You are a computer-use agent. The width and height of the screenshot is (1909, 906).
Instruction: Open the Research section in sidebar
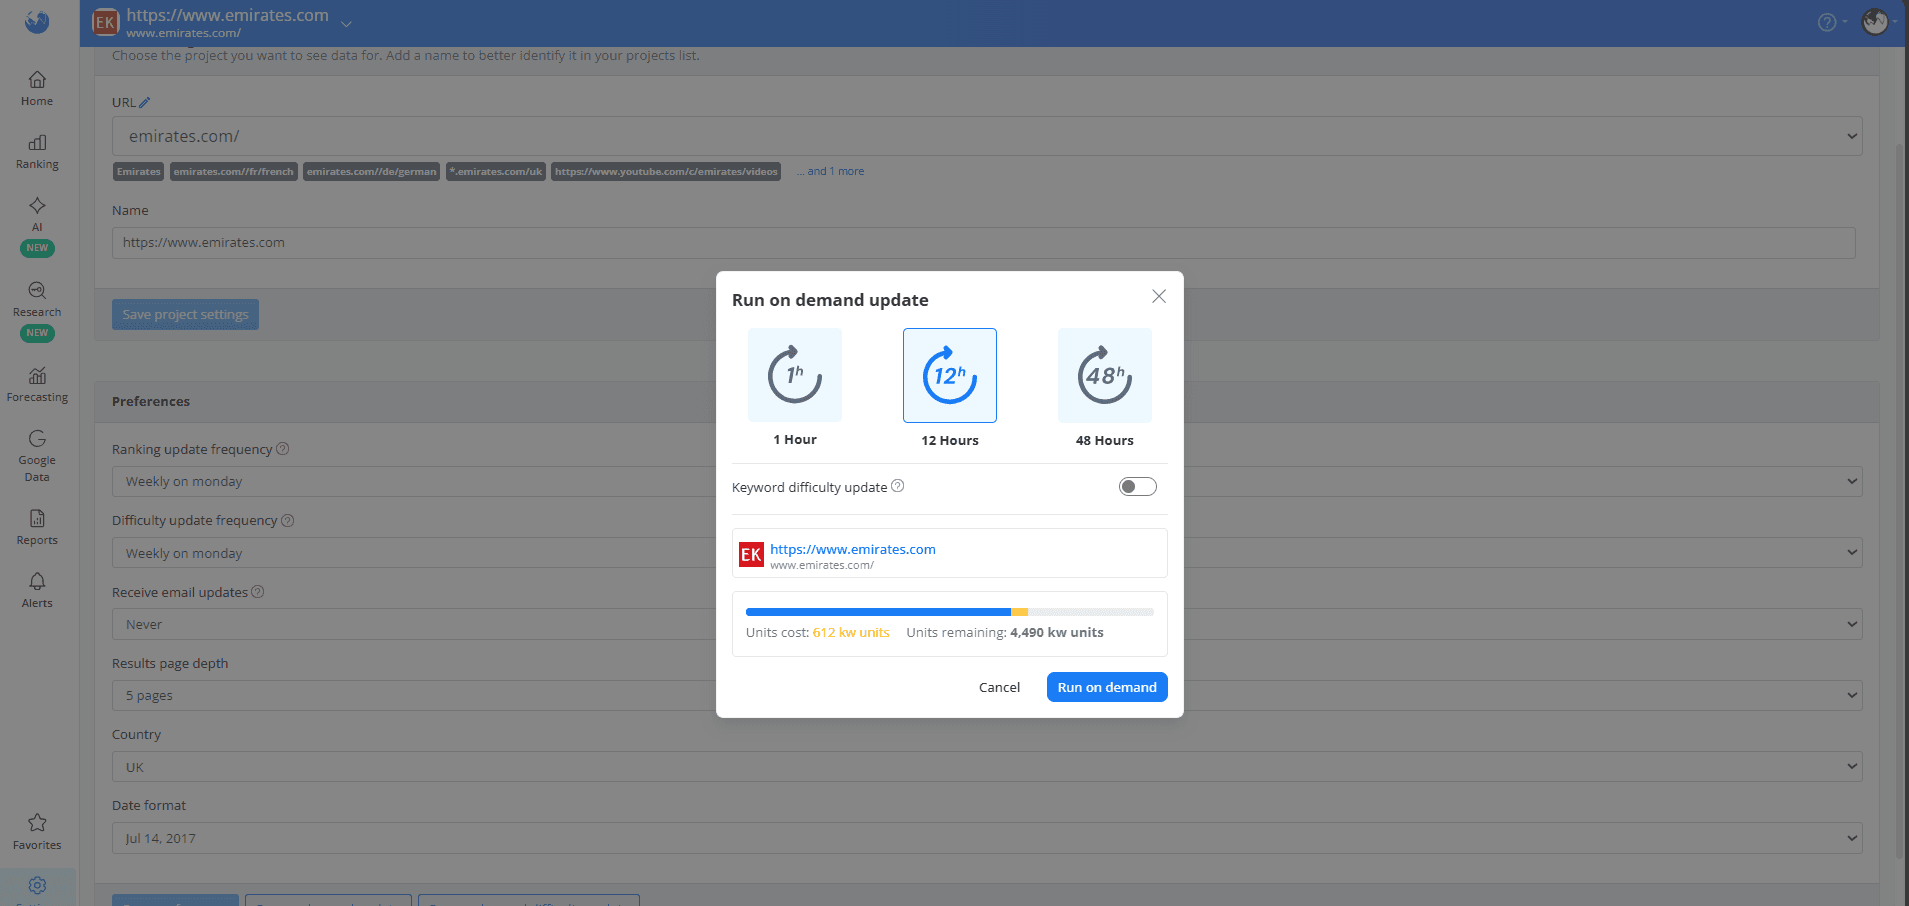click(x=37, y=310)
